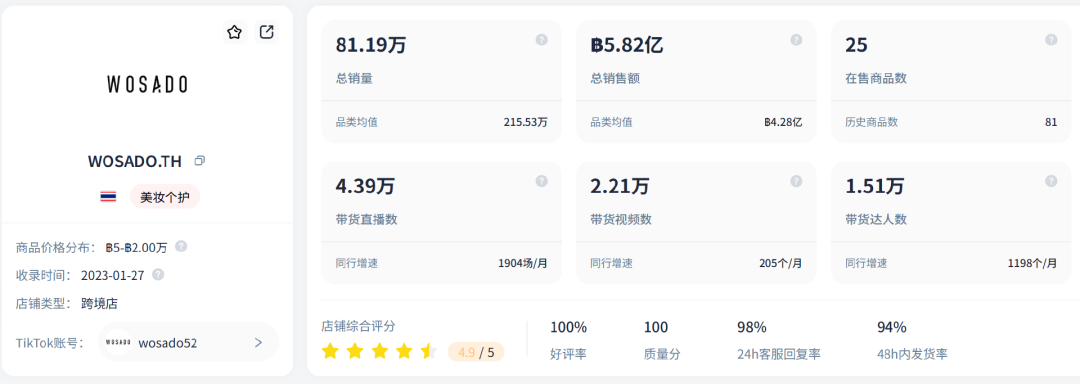Click the 总销量 label
Image resolution: width=1080 pixels, height=384 pixels.
(354, 78)
